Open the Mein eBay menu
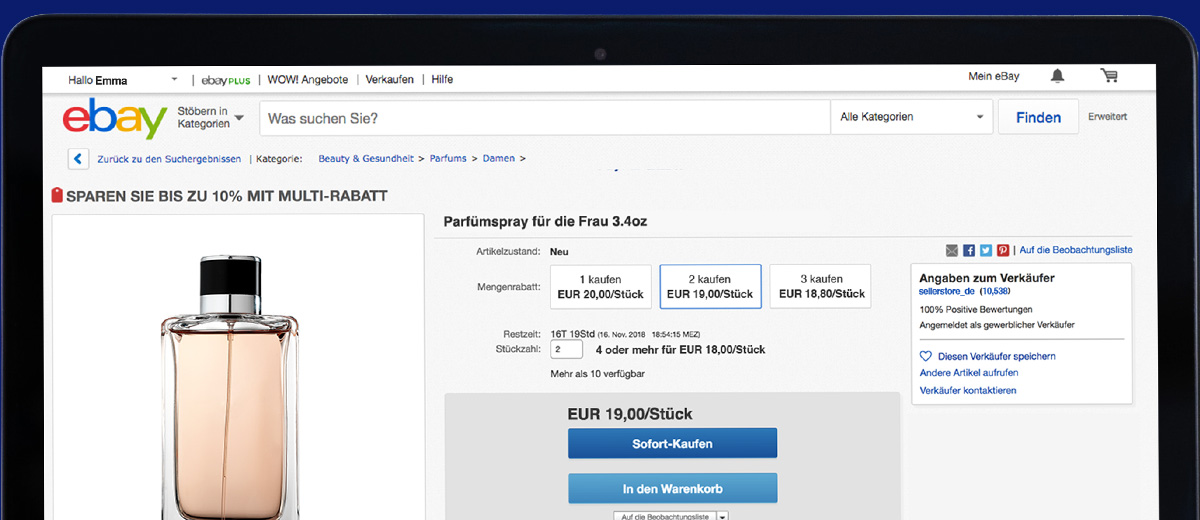The width and height of the screenshot is (1200, 520). pyautogui.click(x=994, y=77)
